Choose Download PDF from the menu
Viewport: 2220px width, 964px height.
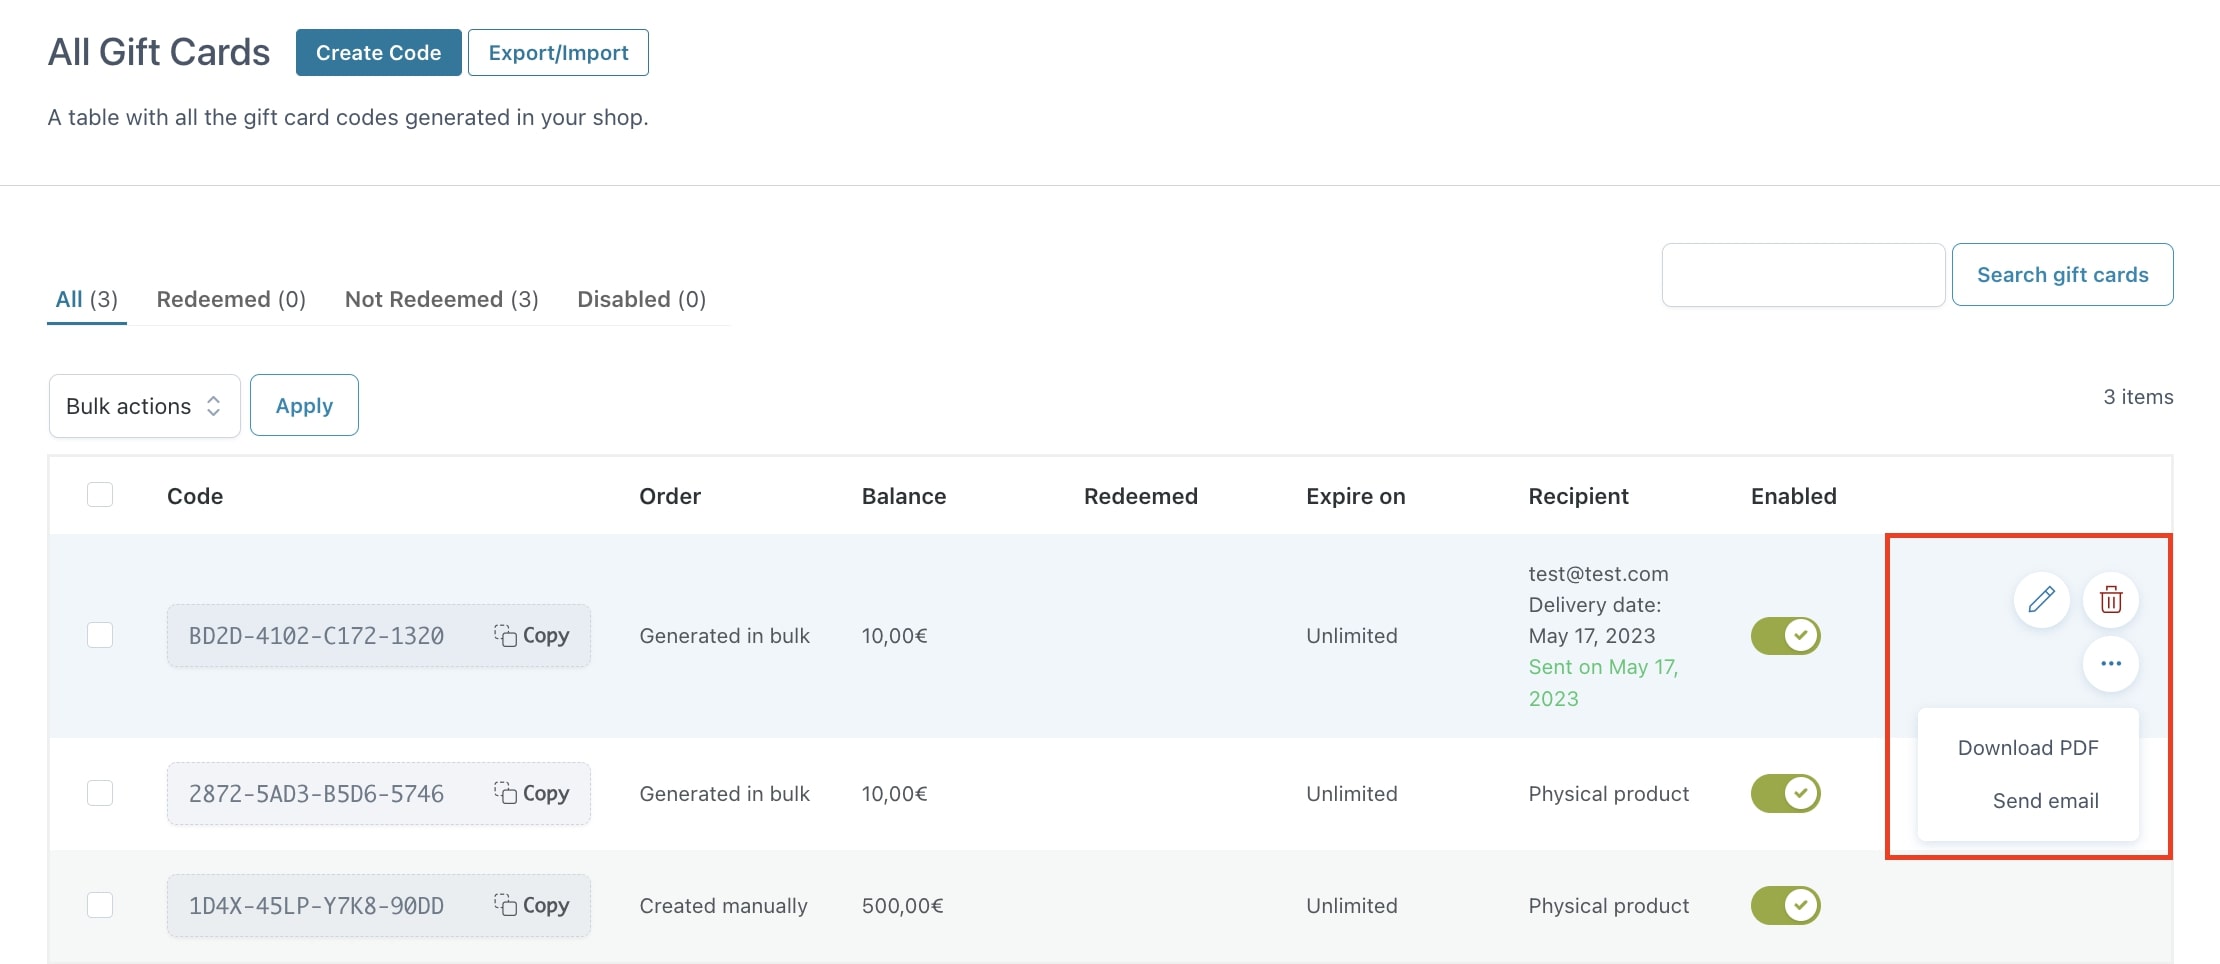pos(2028,748)
